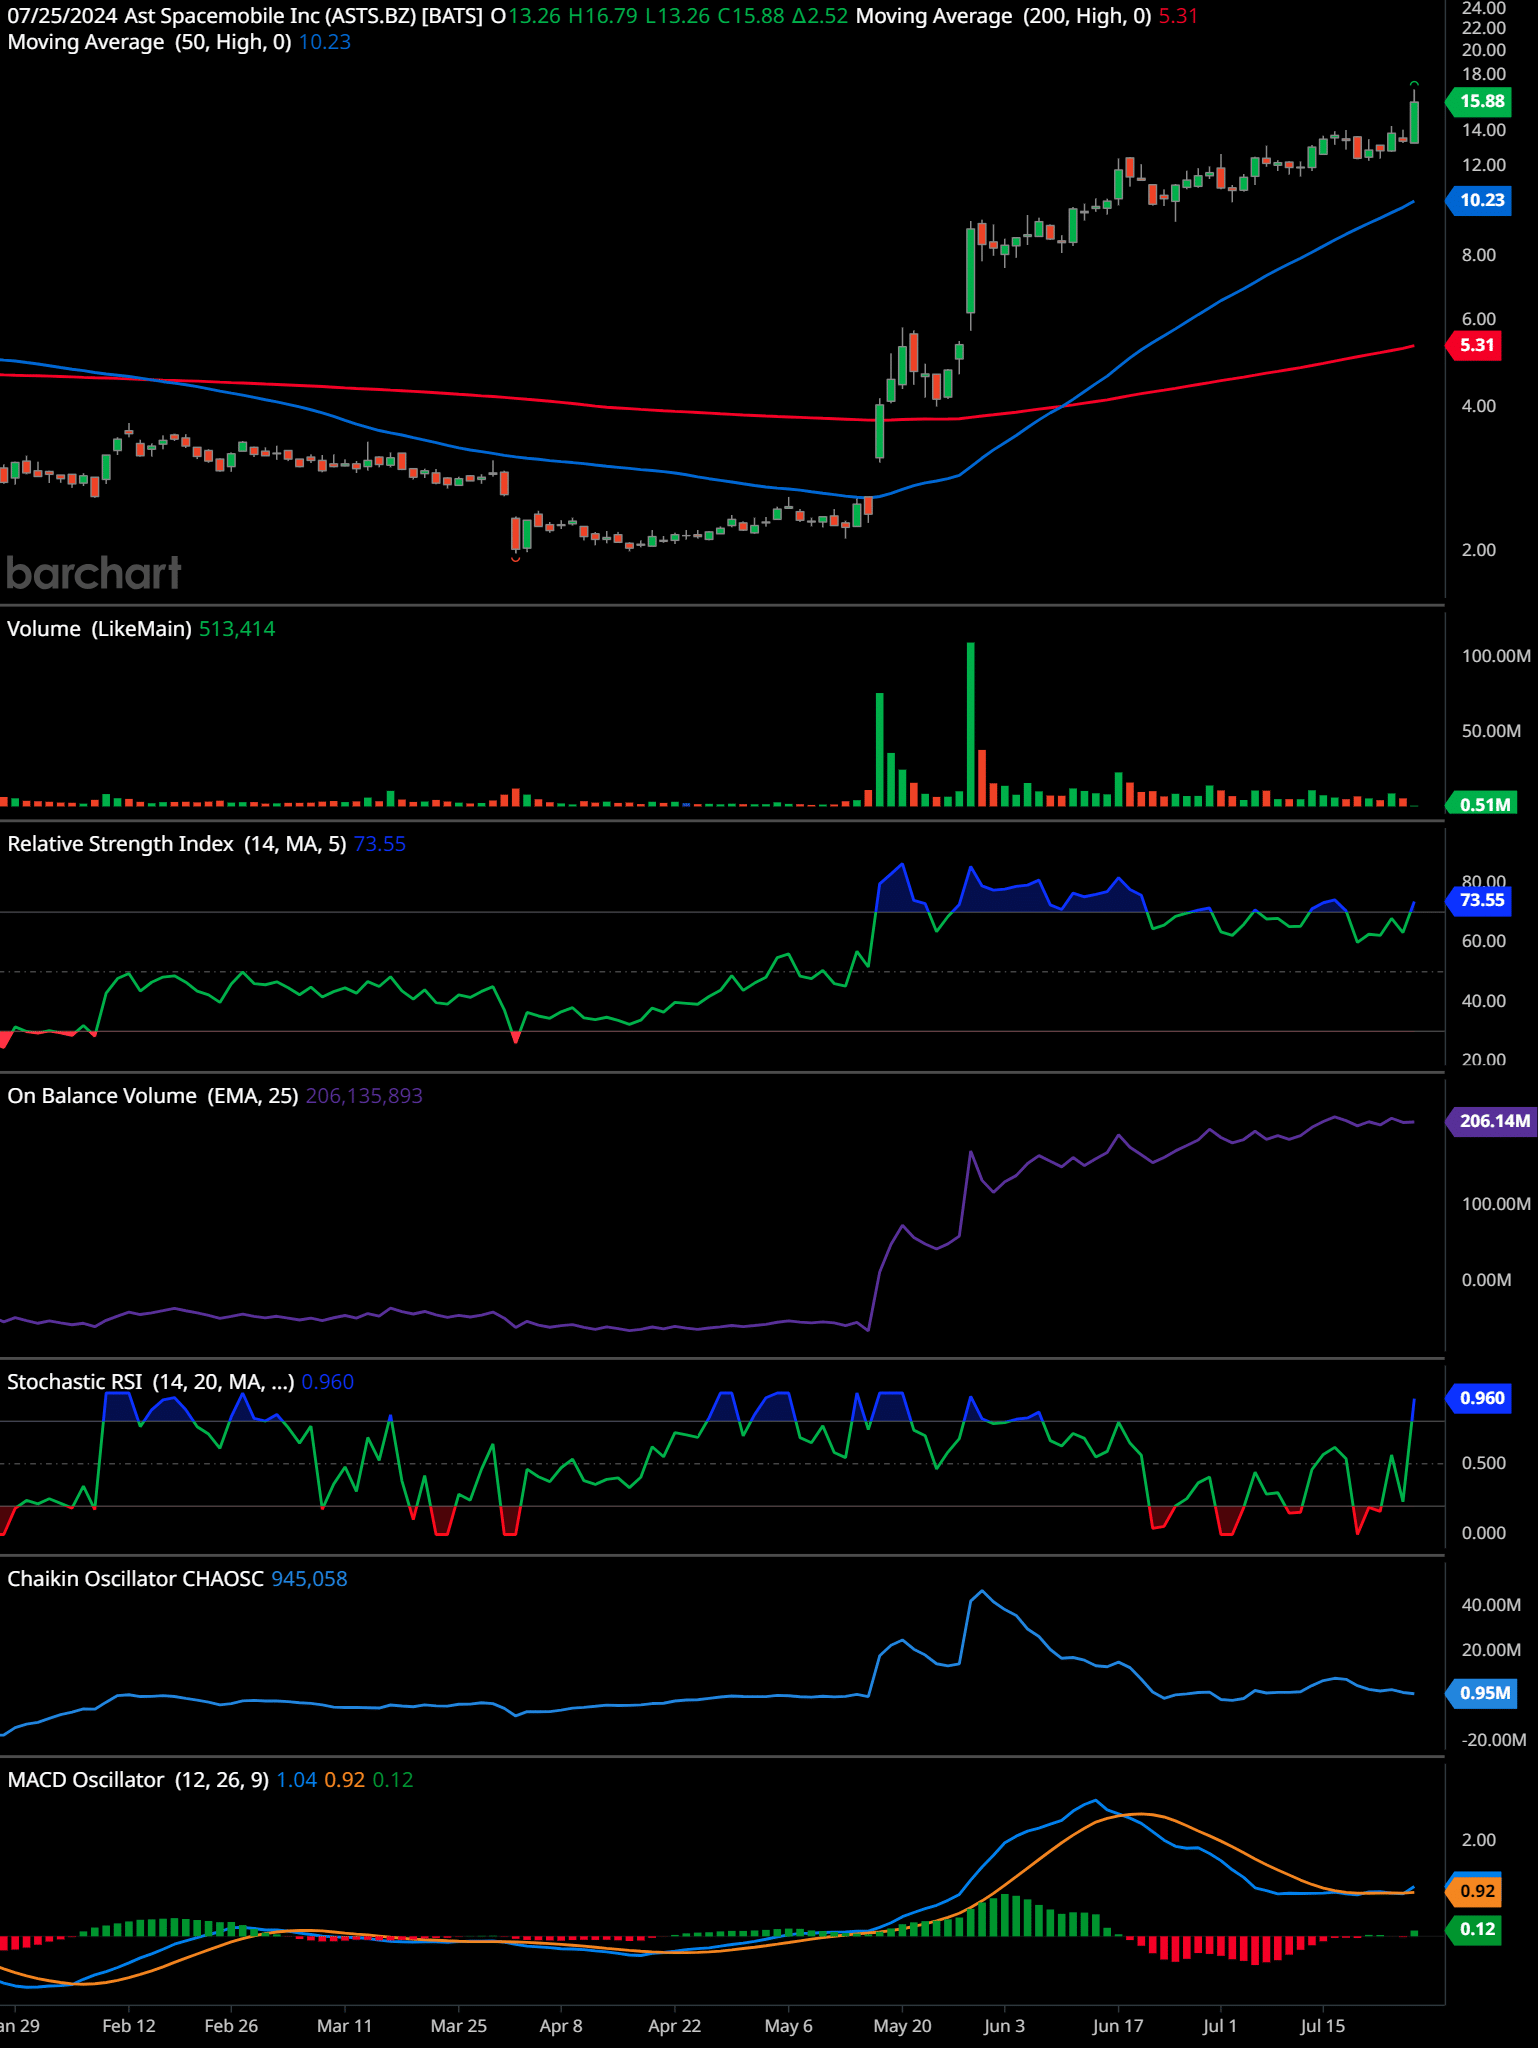Click the 5.31 two-hundred-day moving average tag
This screenshot has width=1538, height=2048.
1475,346
